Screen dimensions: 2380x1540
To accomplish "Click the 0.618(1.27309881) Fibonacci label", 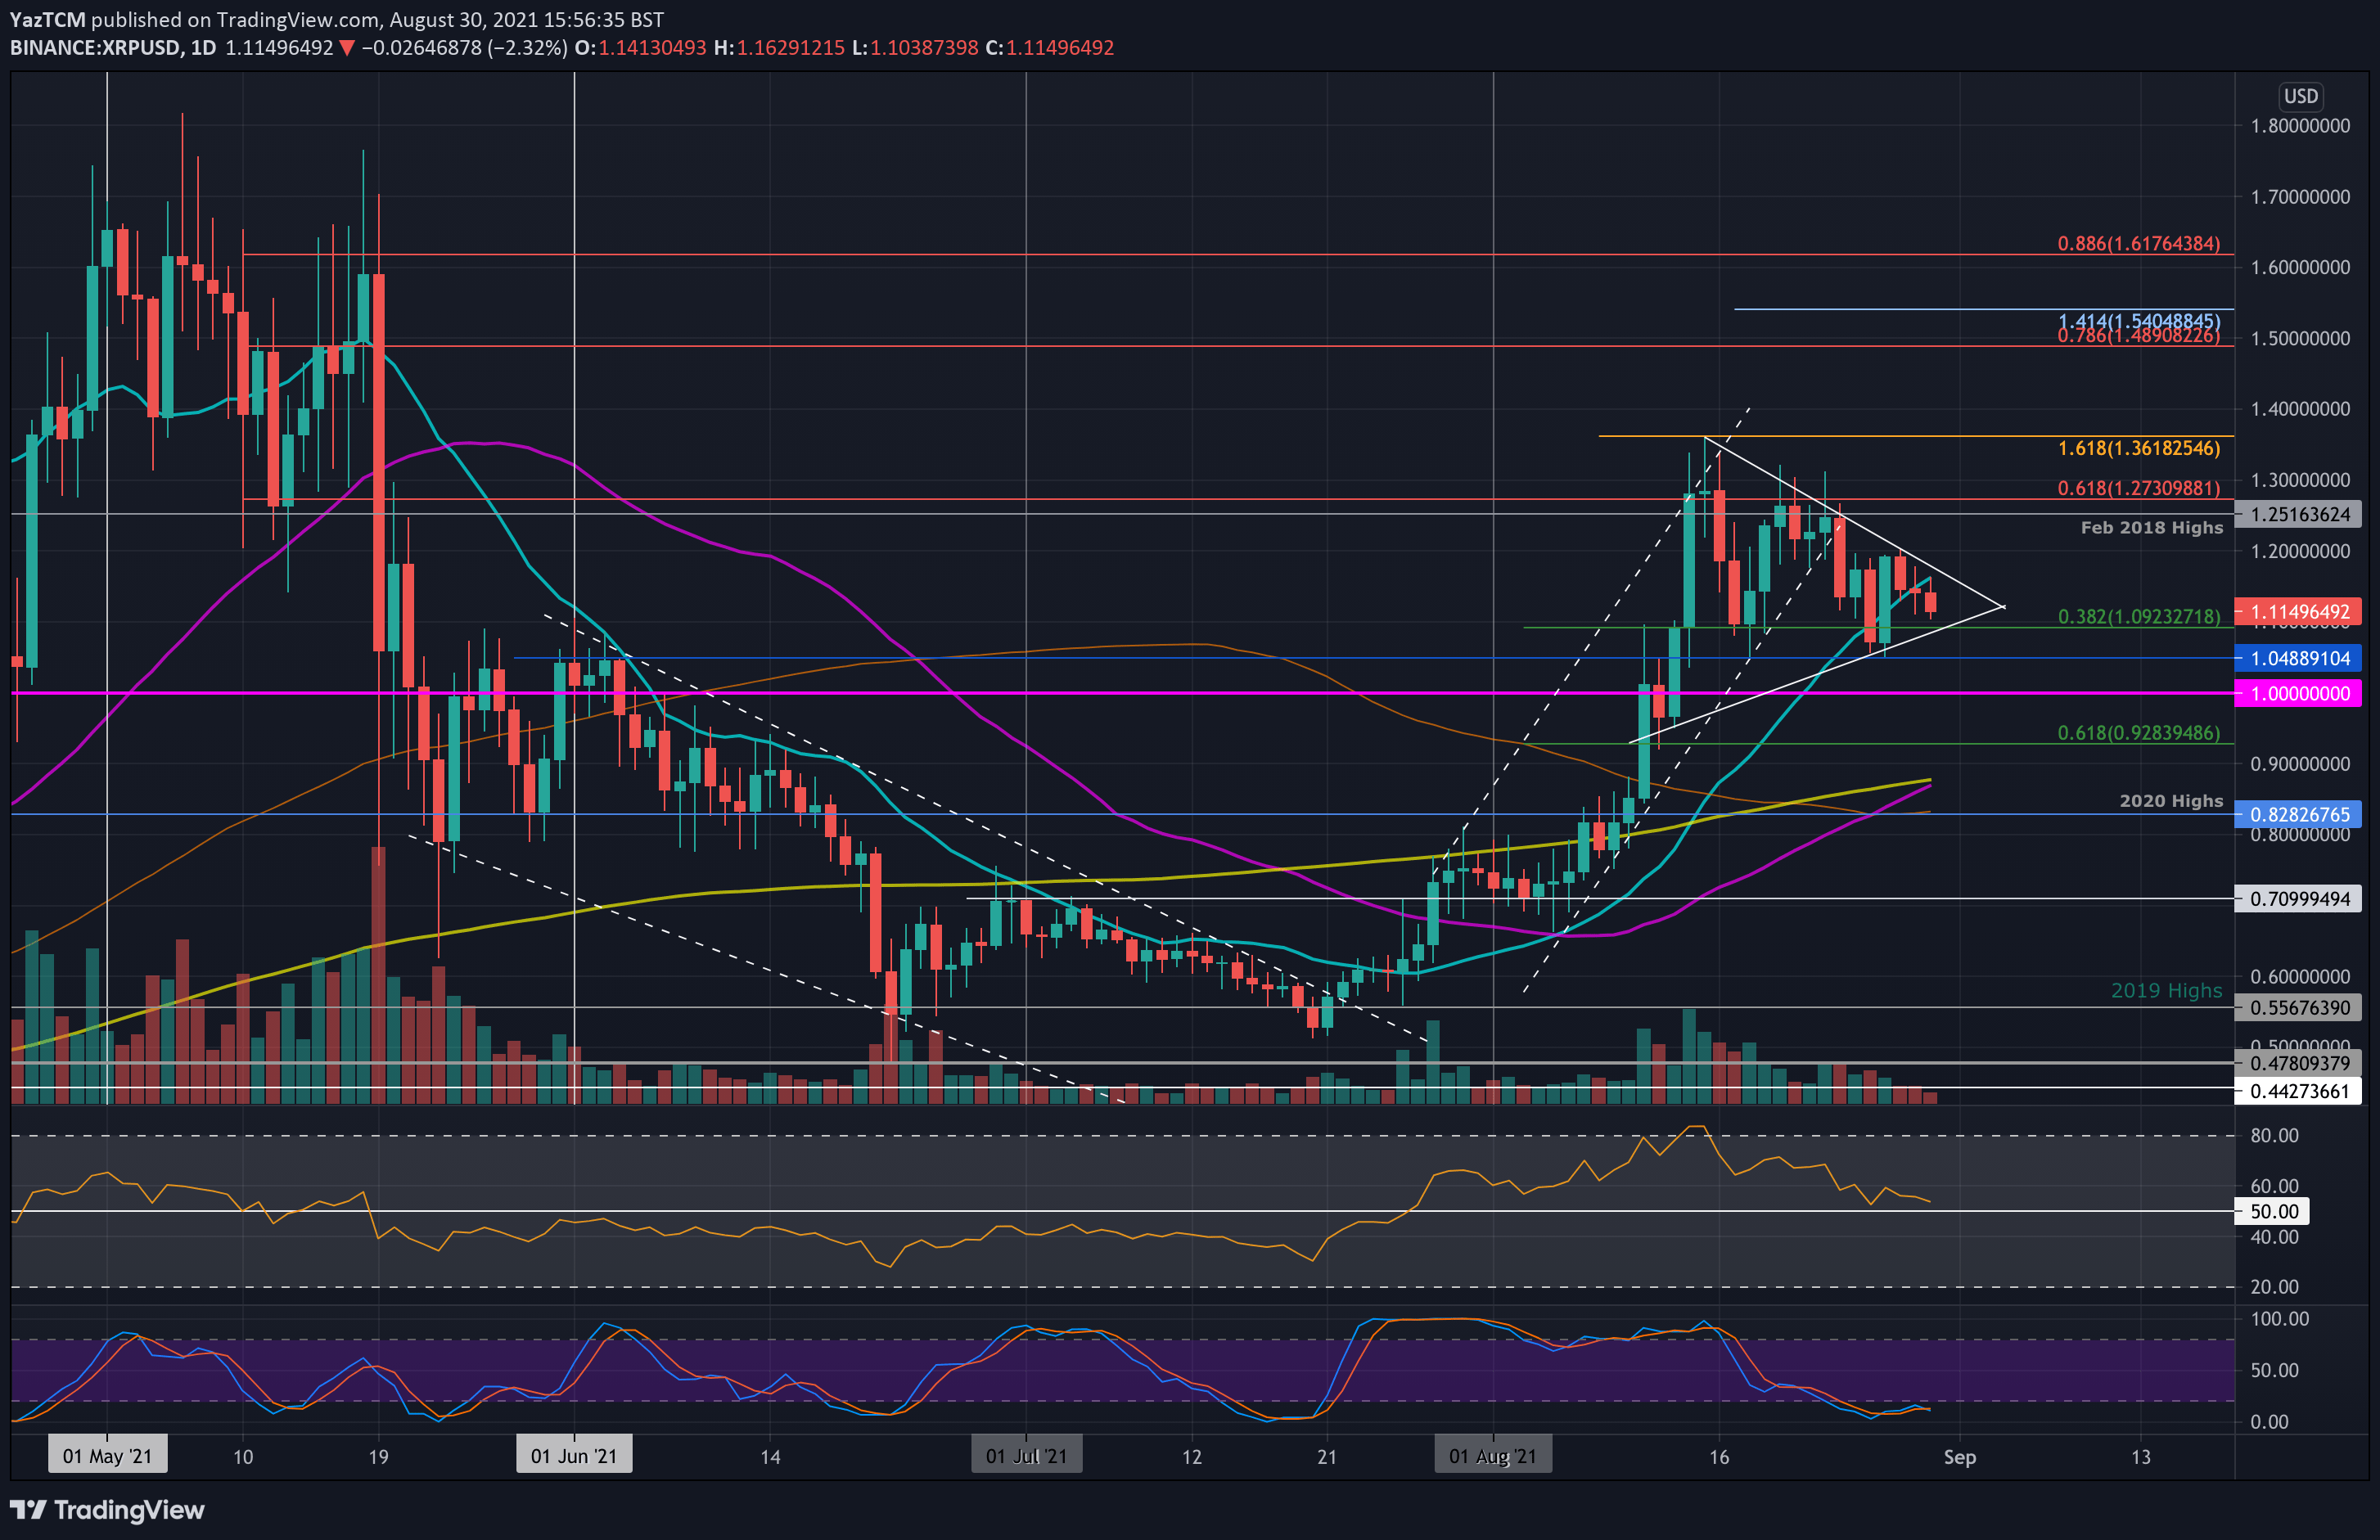I will [x=2139, y=488].
